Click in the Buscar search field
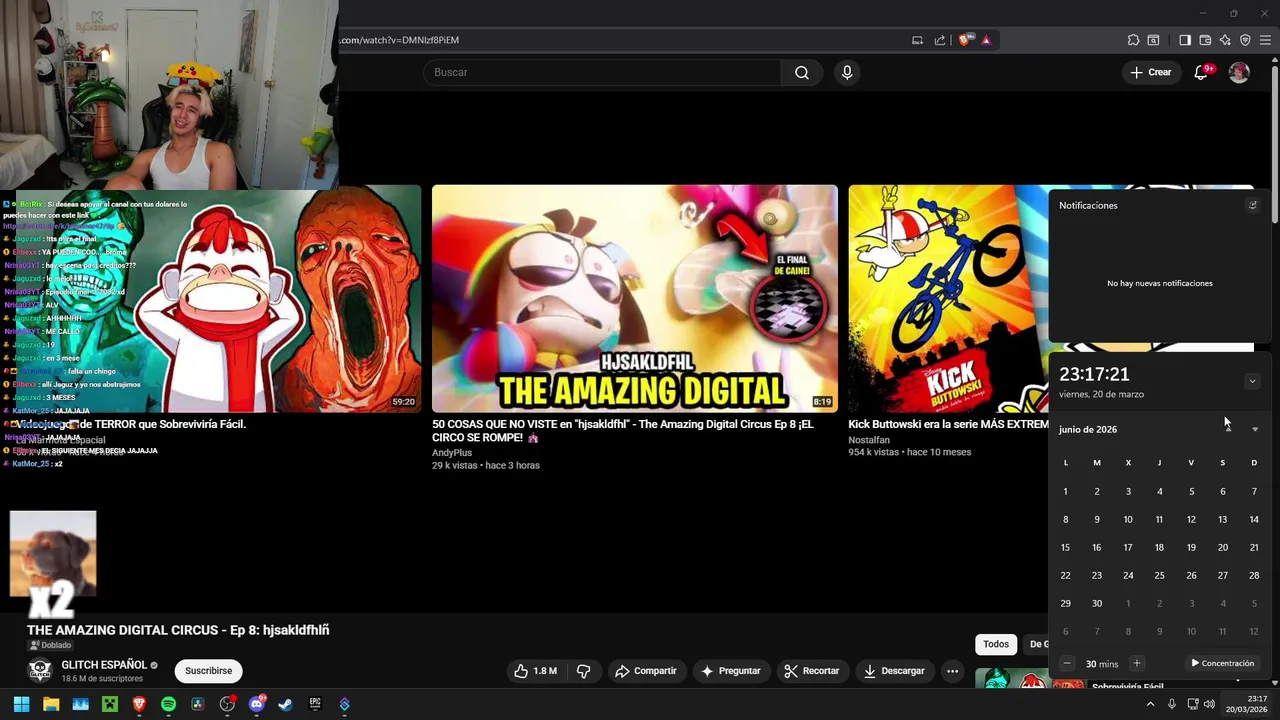The width and height of the screenshot is (1280, 720). pyautogui.click(x=602, y=72)
